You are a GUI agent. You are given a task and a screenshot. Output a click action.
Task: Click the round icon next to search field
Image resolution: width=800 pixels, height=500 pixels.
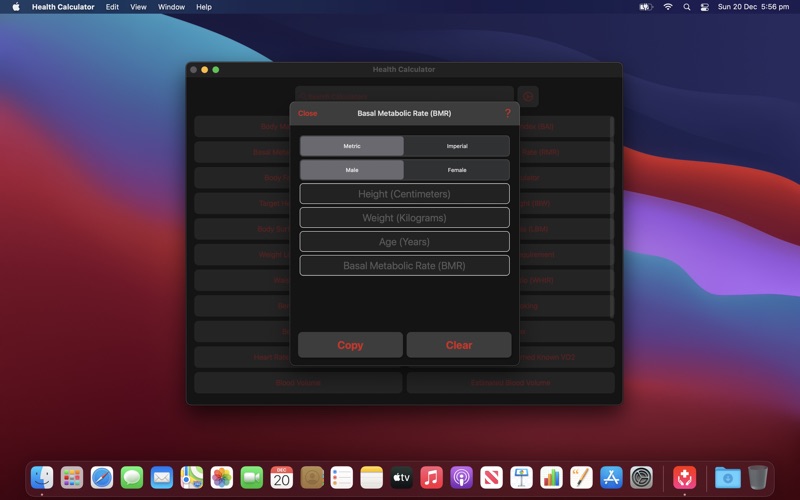(528, 96)
